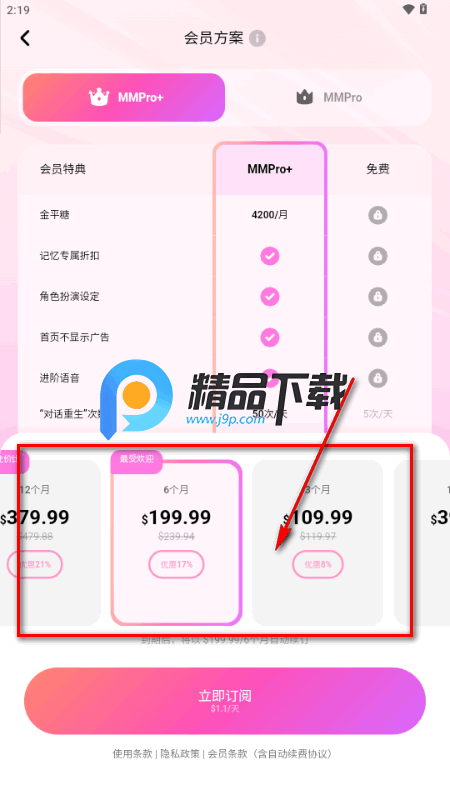Viewport: 450px width, 800px height.
Task: Select the 12个月 $379.99 plan card
Action: point(50,542)
